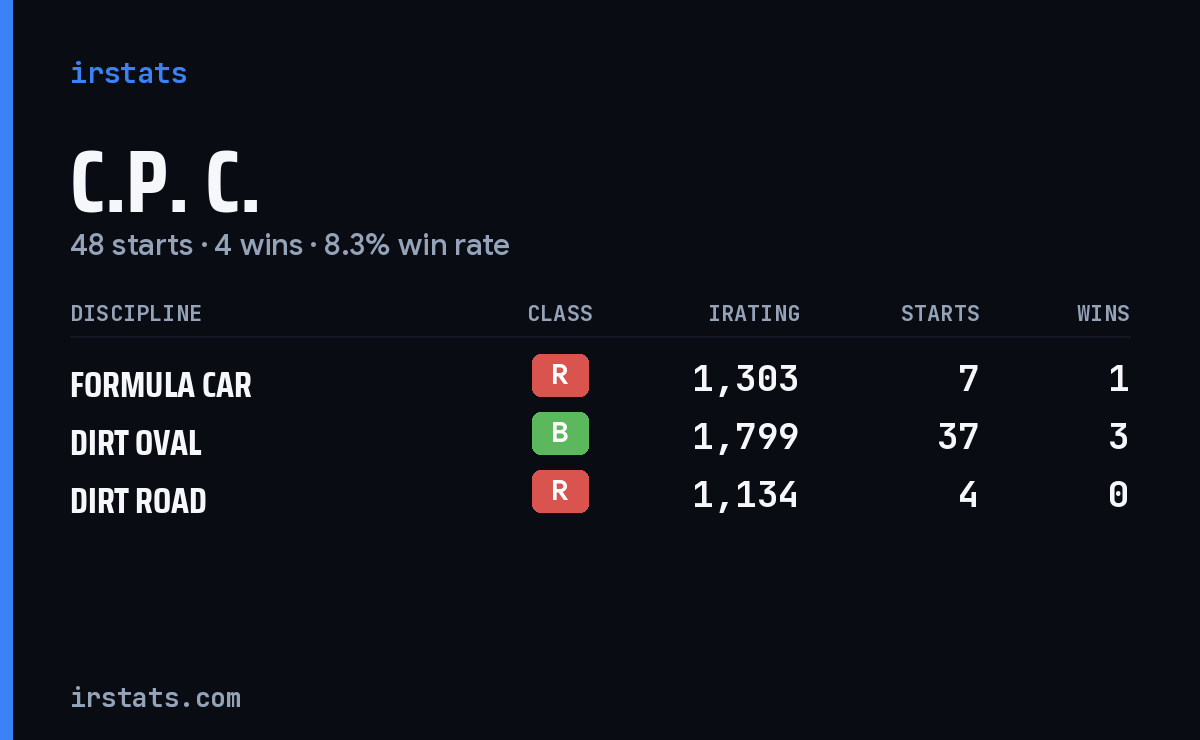
Task: Click the 1,799 iRating value
Action: point(746,437)
